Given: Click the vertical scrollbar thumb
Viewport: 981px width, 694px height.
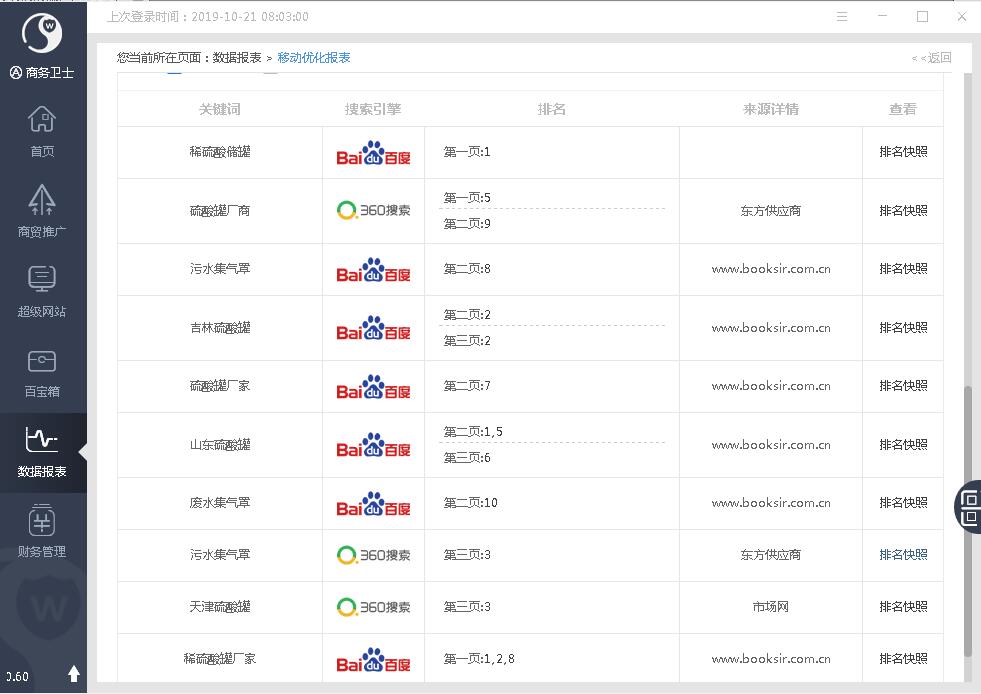Looking at the screenshot, I should 967,520.
